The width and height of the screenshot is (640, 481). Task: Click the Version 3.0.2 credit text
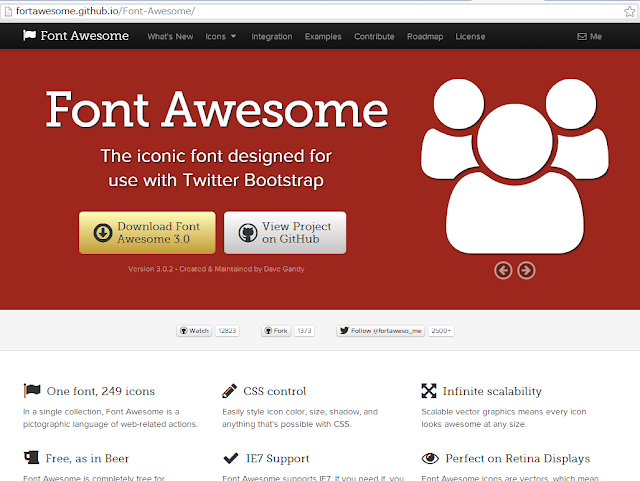coord(216,269)
